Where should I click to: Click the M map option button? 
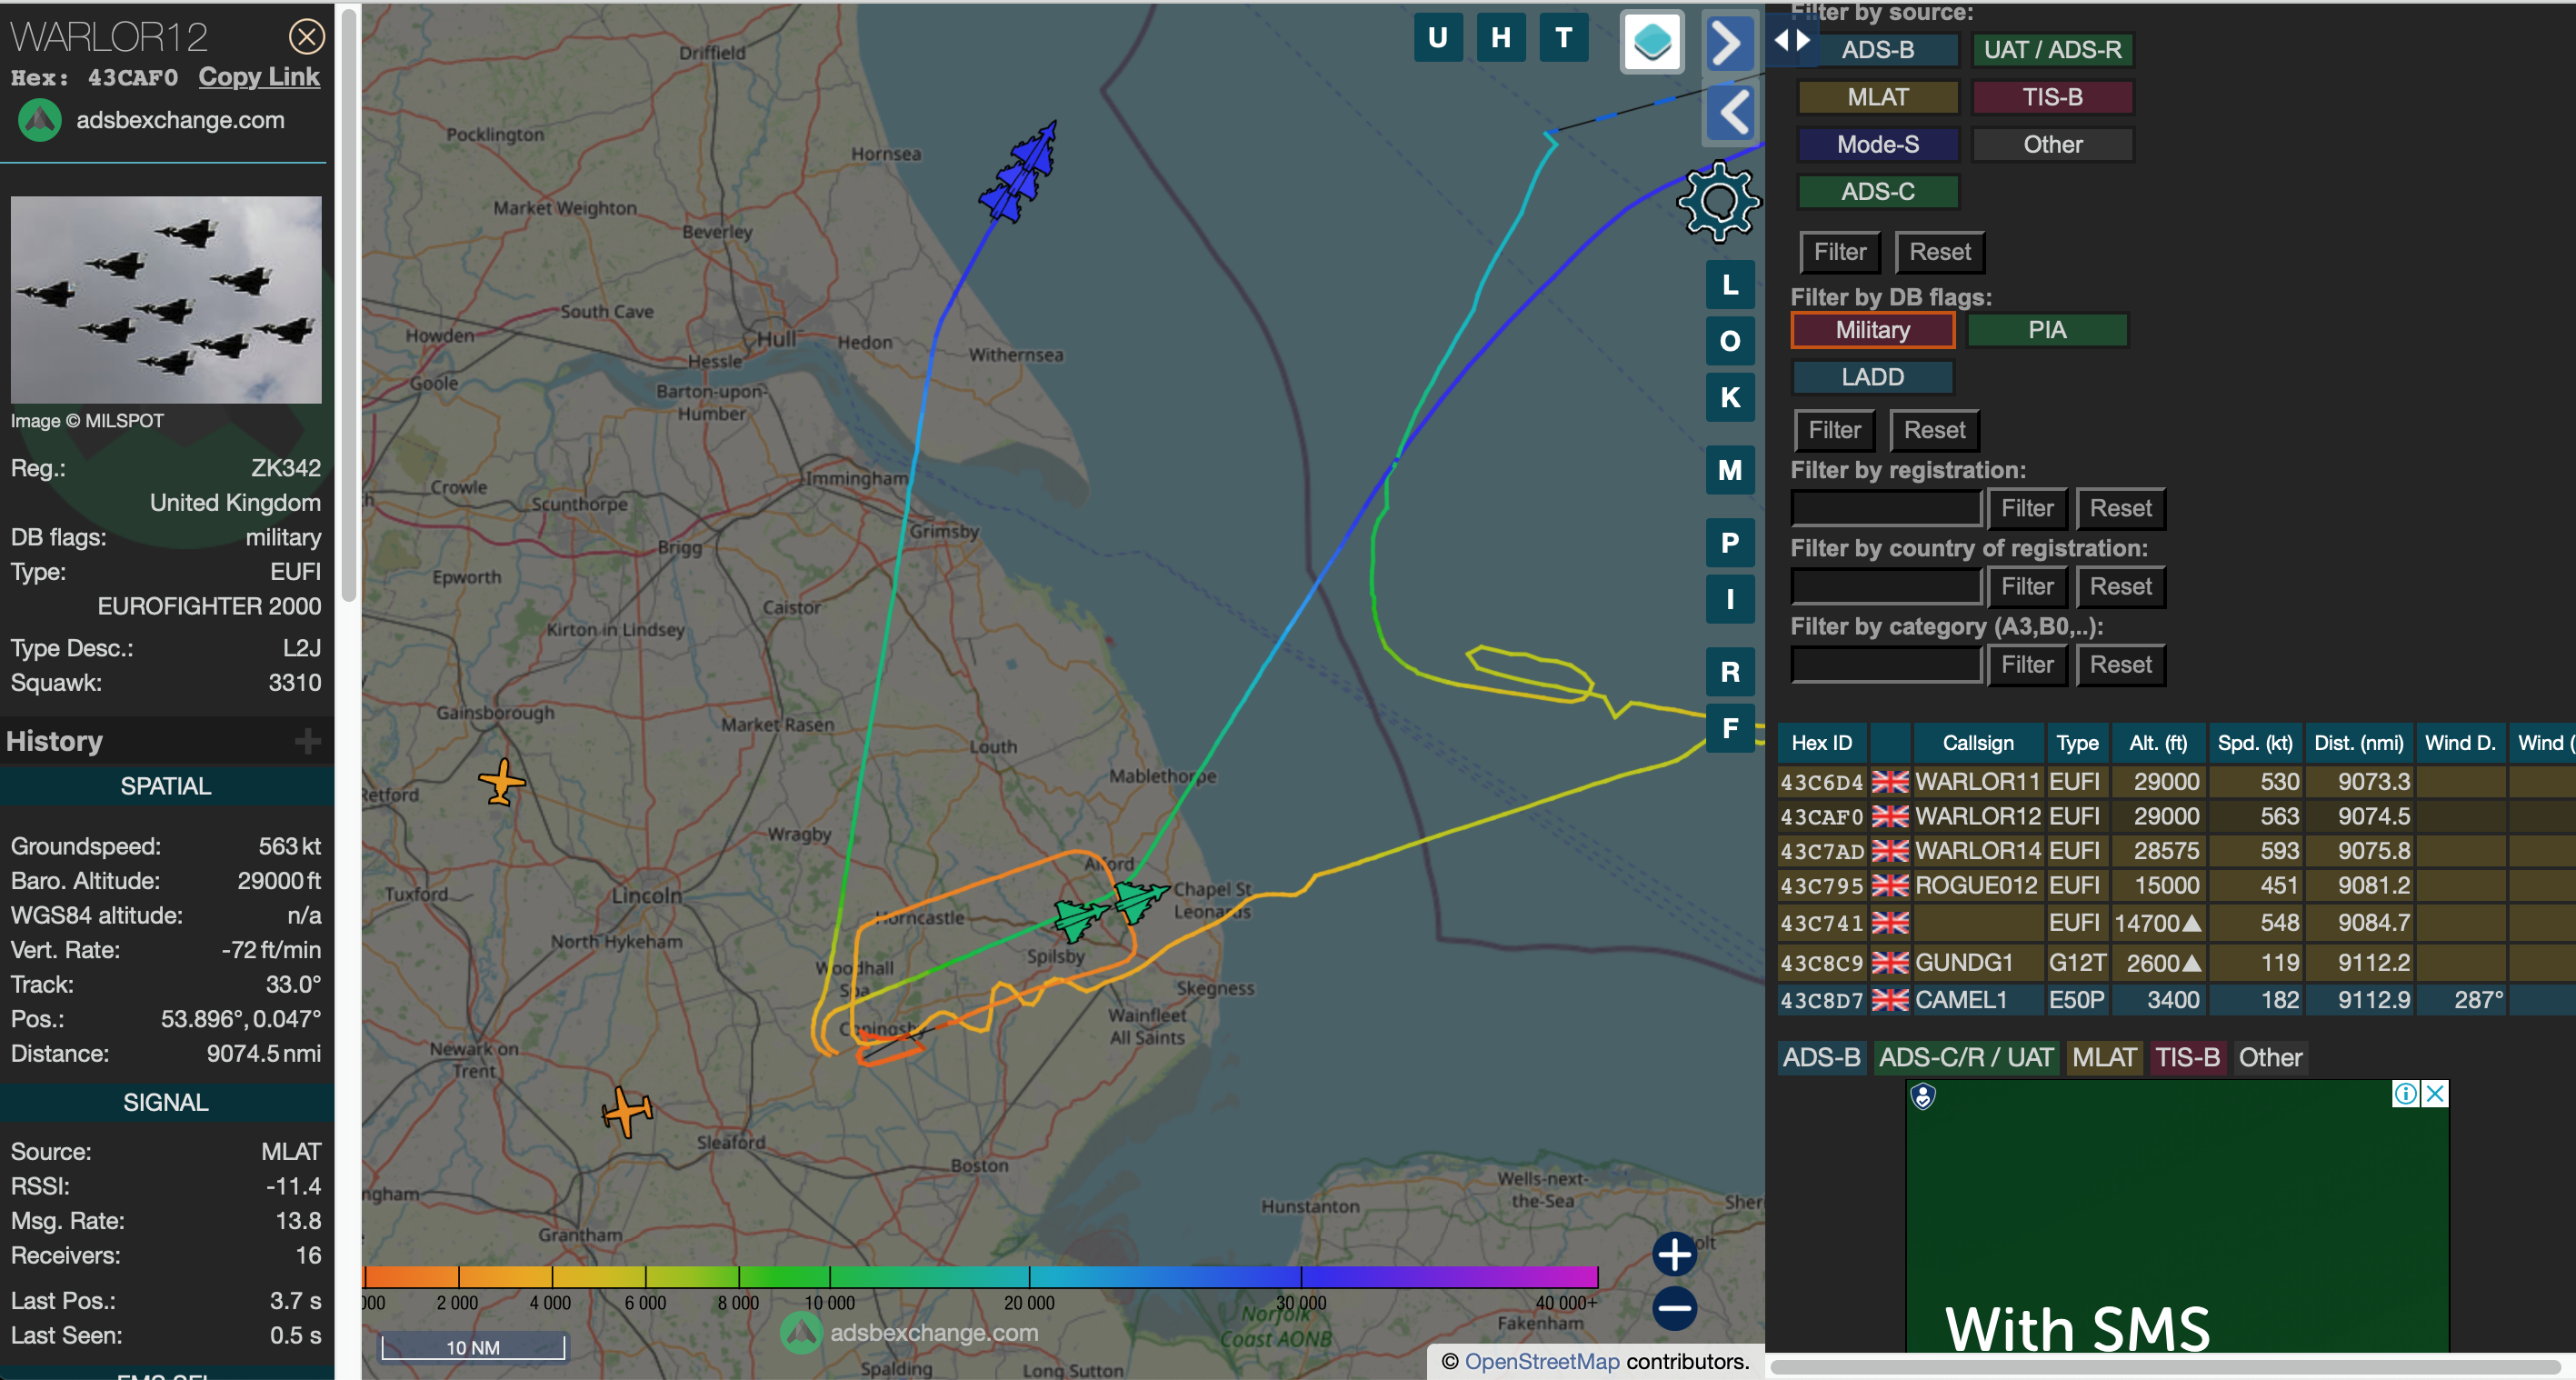[1730, 470]
